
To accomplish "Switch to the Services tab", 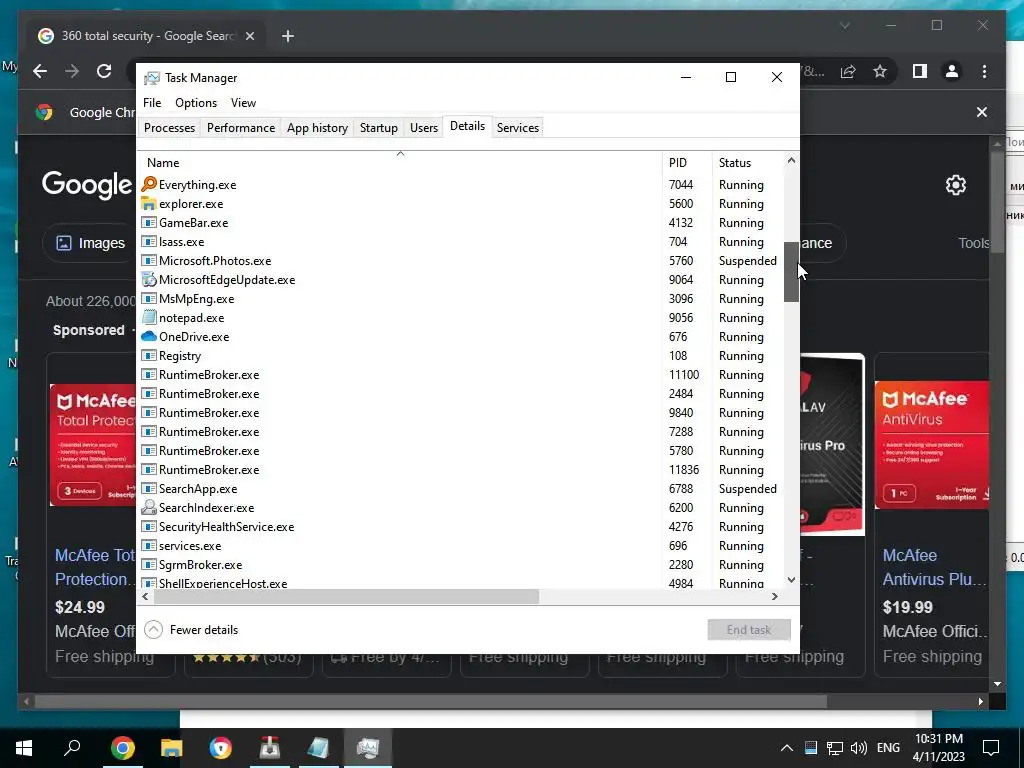I will [518, 127].
